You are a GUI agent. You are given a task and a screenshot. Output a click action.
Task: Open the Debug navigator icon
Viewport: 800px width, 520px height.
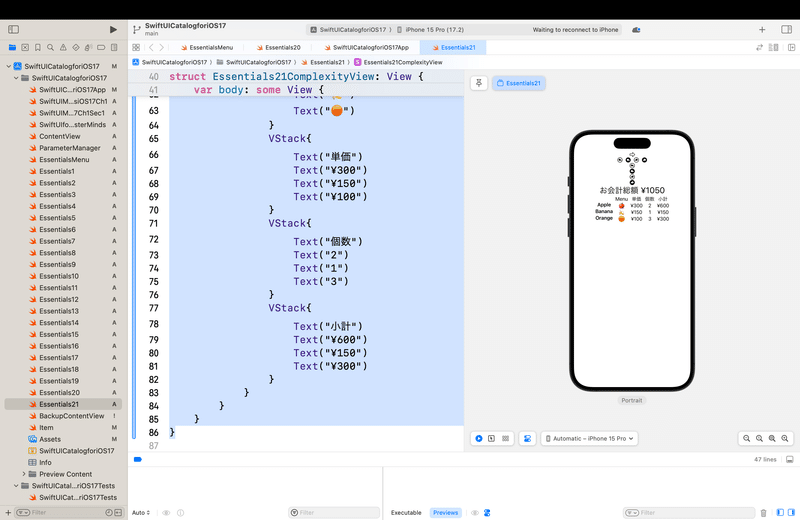[x=88, y=47]
